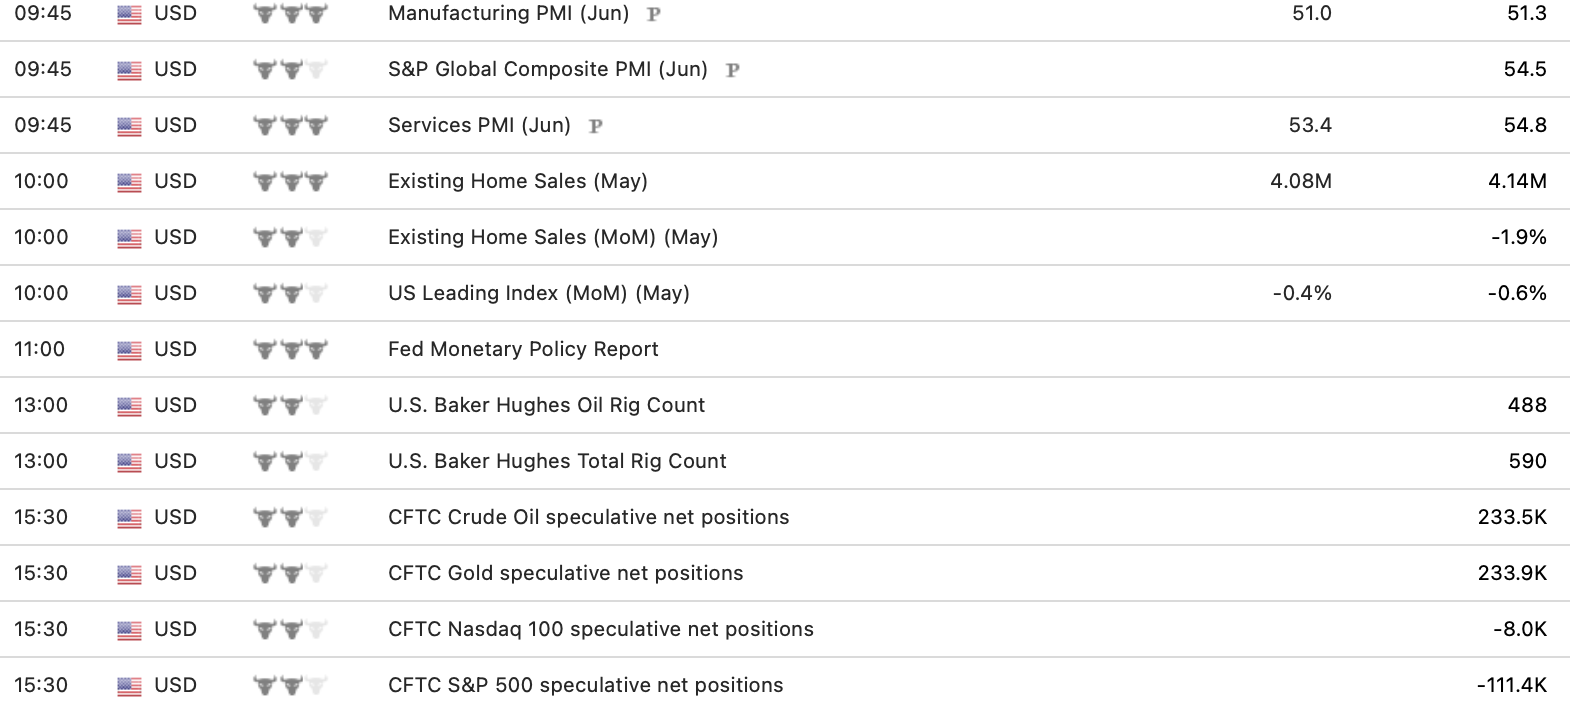Click the US flag in CFTC Gold speculative row
The height and width of the screenshot is (716, 1570).
(x=129, y=574)
